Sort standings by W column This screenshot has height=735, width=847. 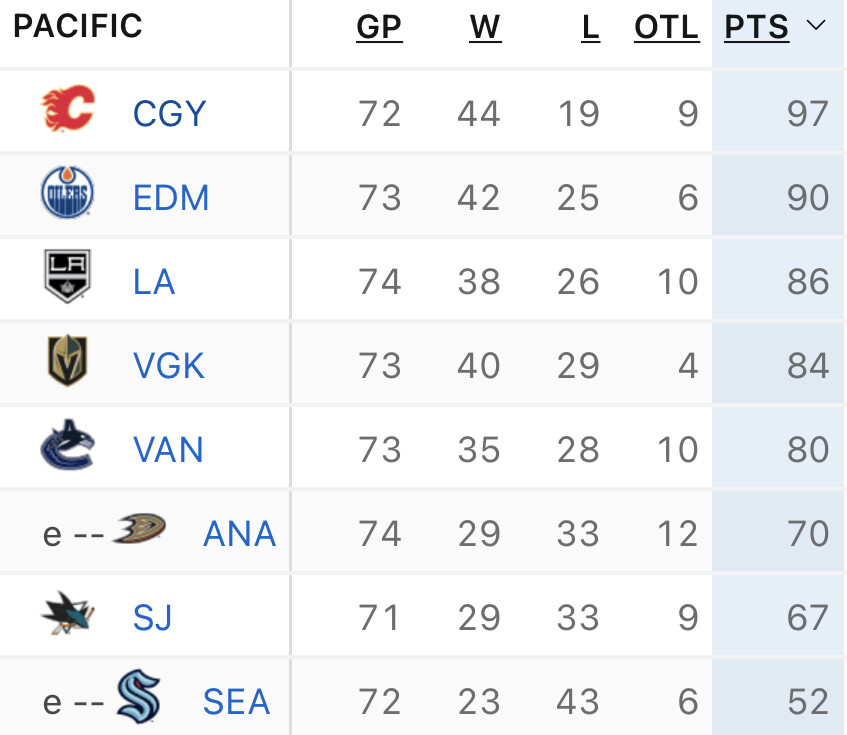click(x=485, y=28)
